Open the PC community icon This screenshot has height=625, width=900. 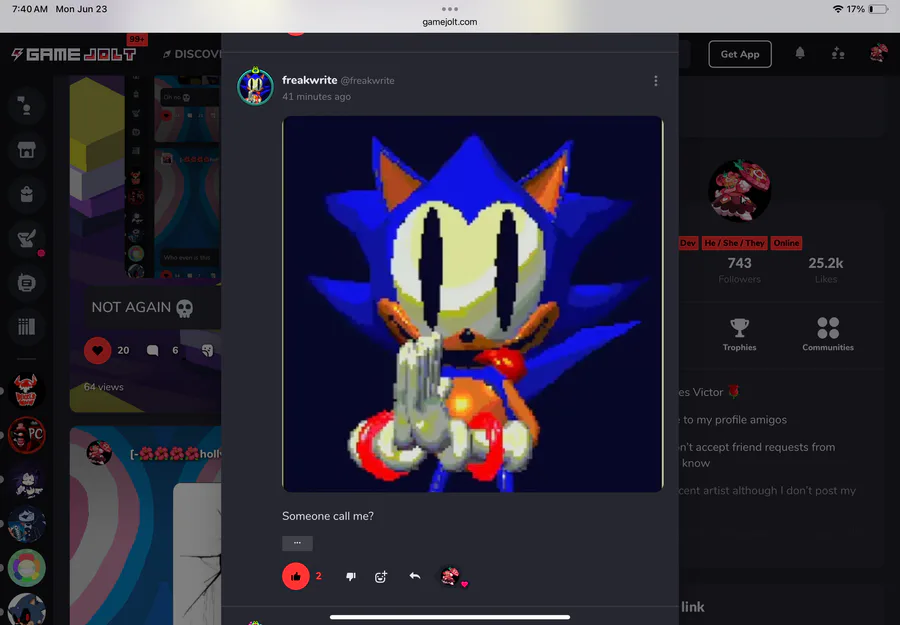click(26, 435)
